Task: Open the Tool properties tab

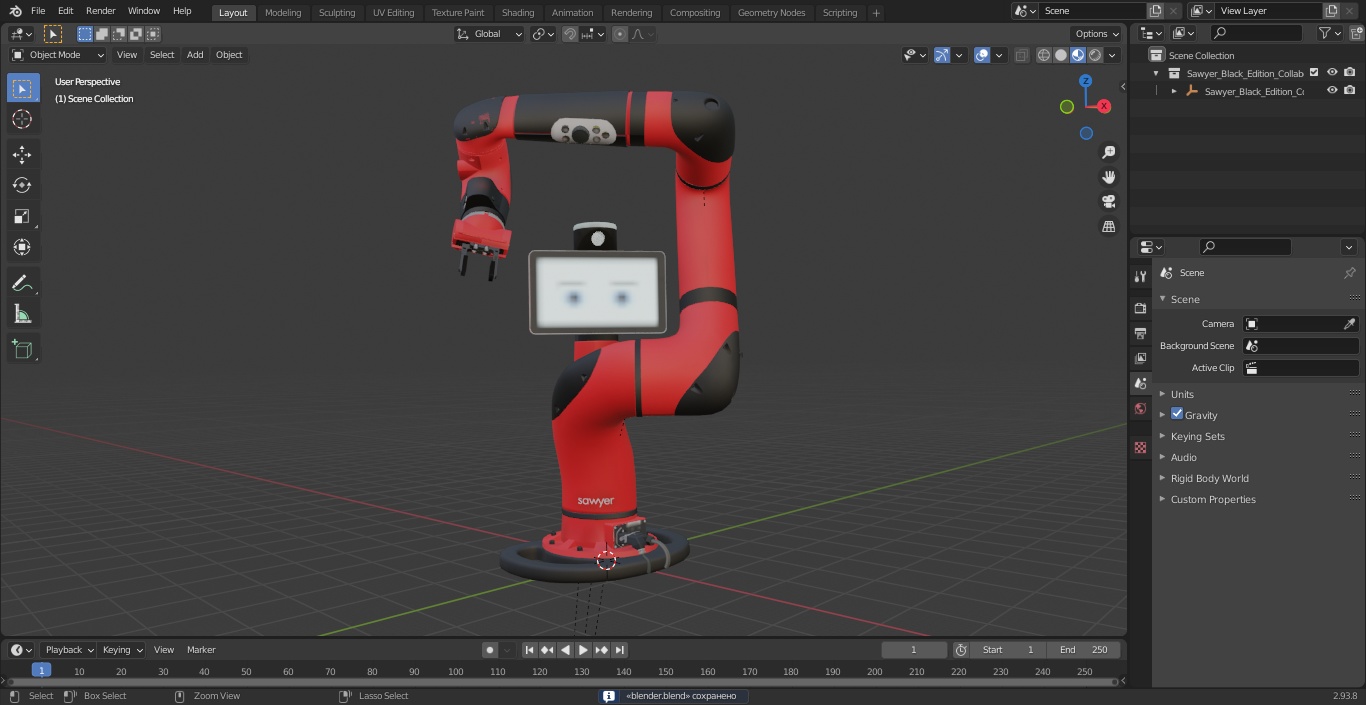Action: (x=1140, y=277)
